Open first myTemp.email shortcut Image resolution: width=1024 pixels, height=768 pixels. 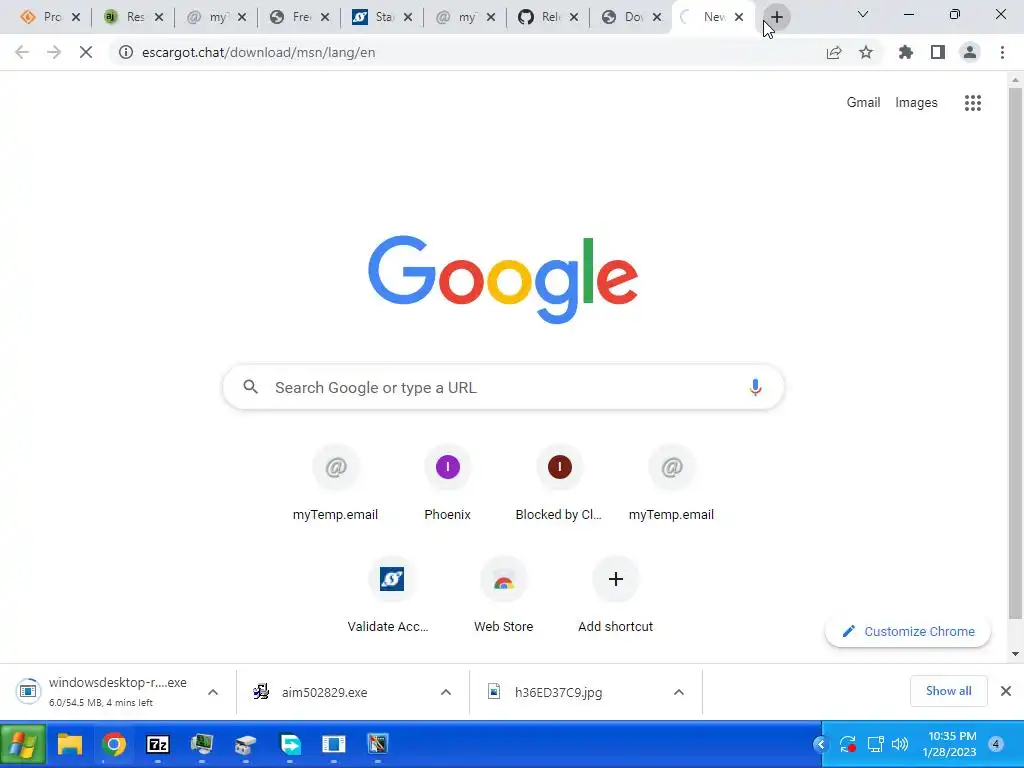tap(335, 483)
